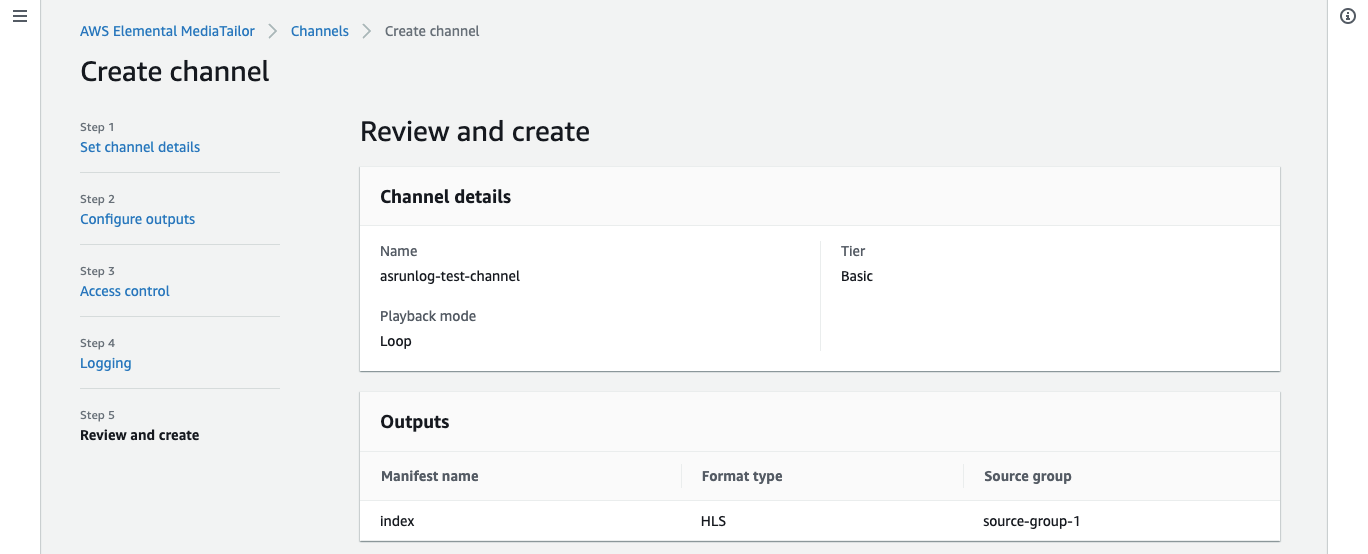Click breadcrumb chevron after Channels

click(367, 31)
